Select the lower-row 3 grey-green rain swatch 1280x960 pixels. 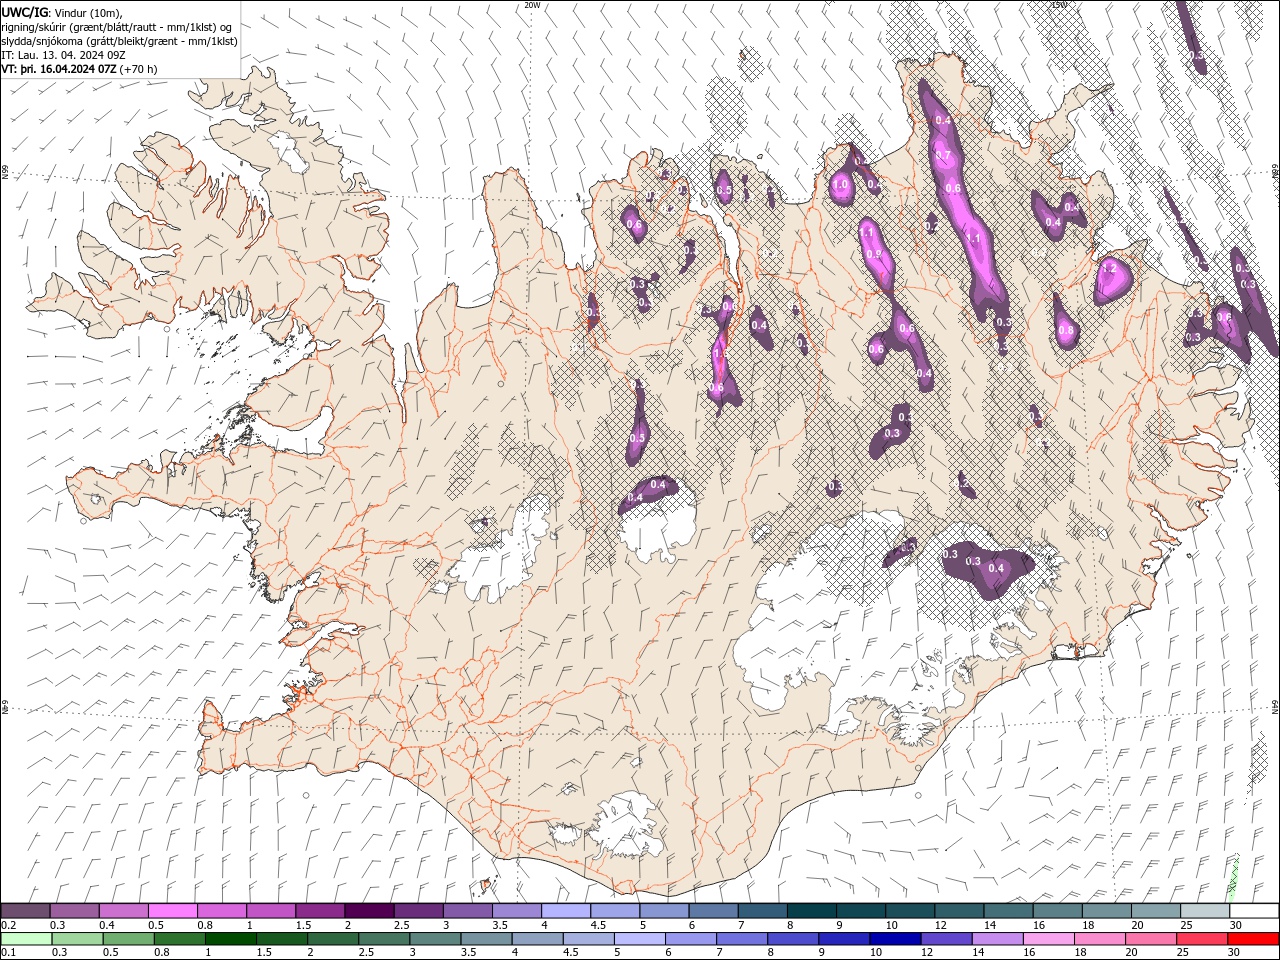(x=435, y=939)
